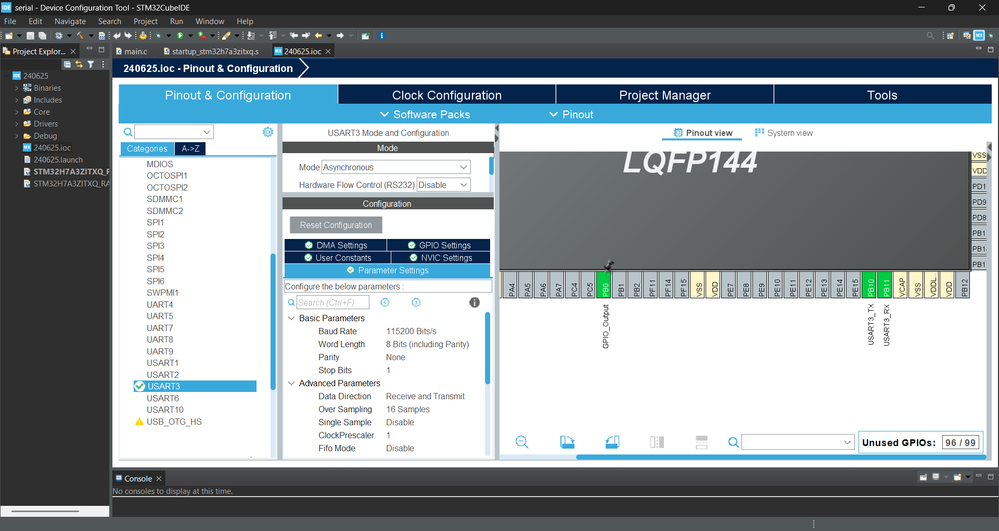This screenshot has height=531, width=999.
Task: Click the zoom out magnifier in pinout view
Action: point(522,442)
